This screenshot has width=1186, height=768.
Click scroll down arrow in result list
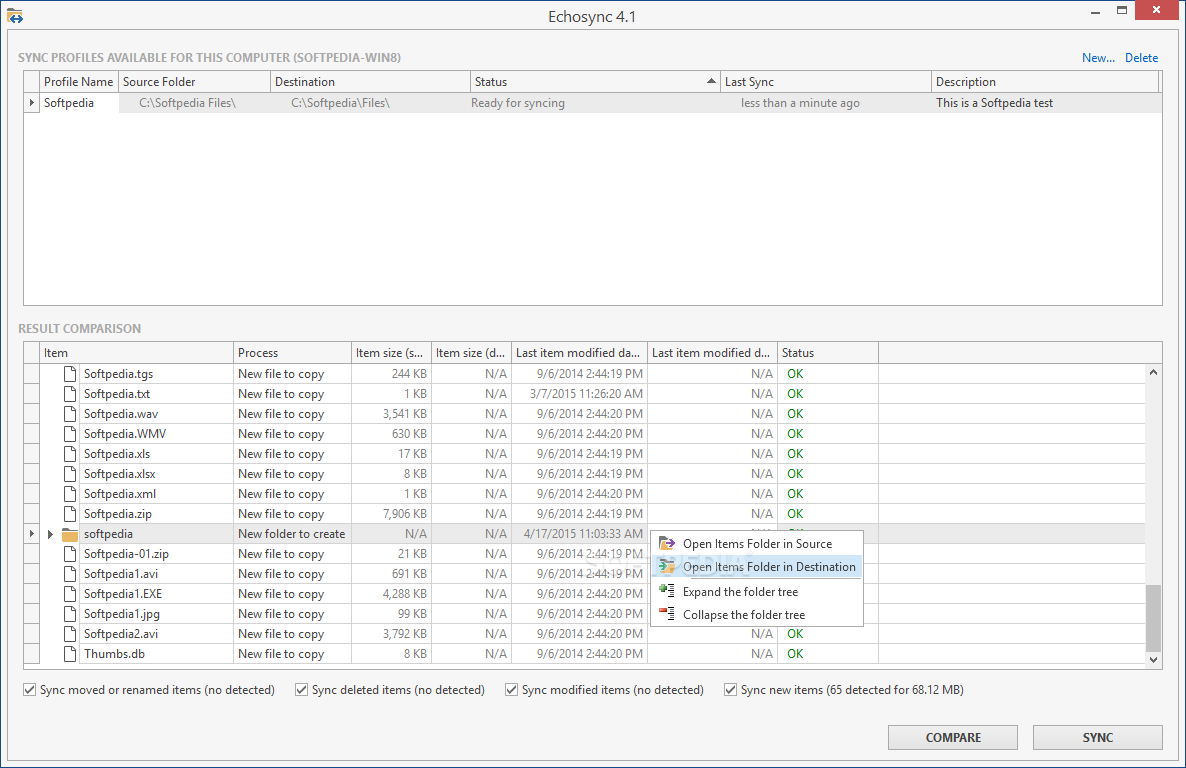[x=1153, y=660]
